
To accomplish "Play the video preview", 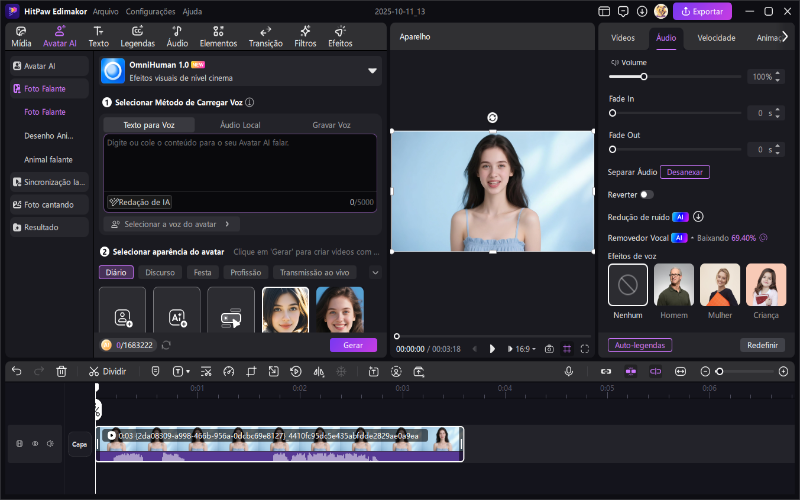I will [x=492, y=349].
